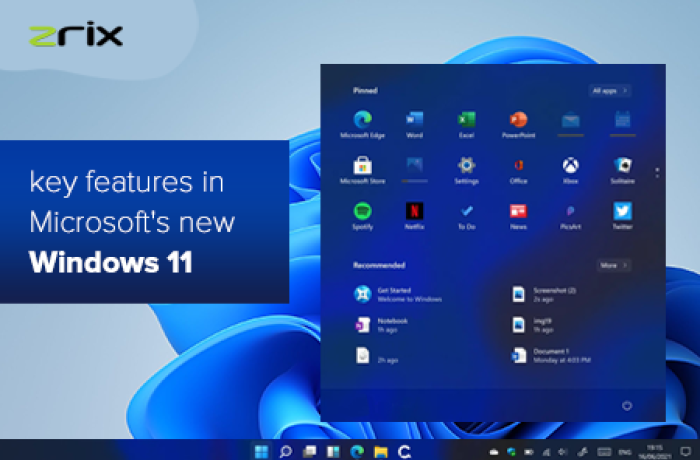
Task: Open Microsoft Edge from pinned apps
Action: 363,122
